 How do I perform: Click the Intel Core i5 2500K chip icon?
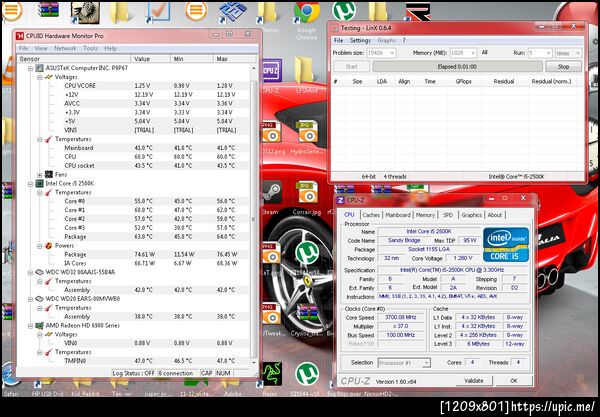(39, 184)
